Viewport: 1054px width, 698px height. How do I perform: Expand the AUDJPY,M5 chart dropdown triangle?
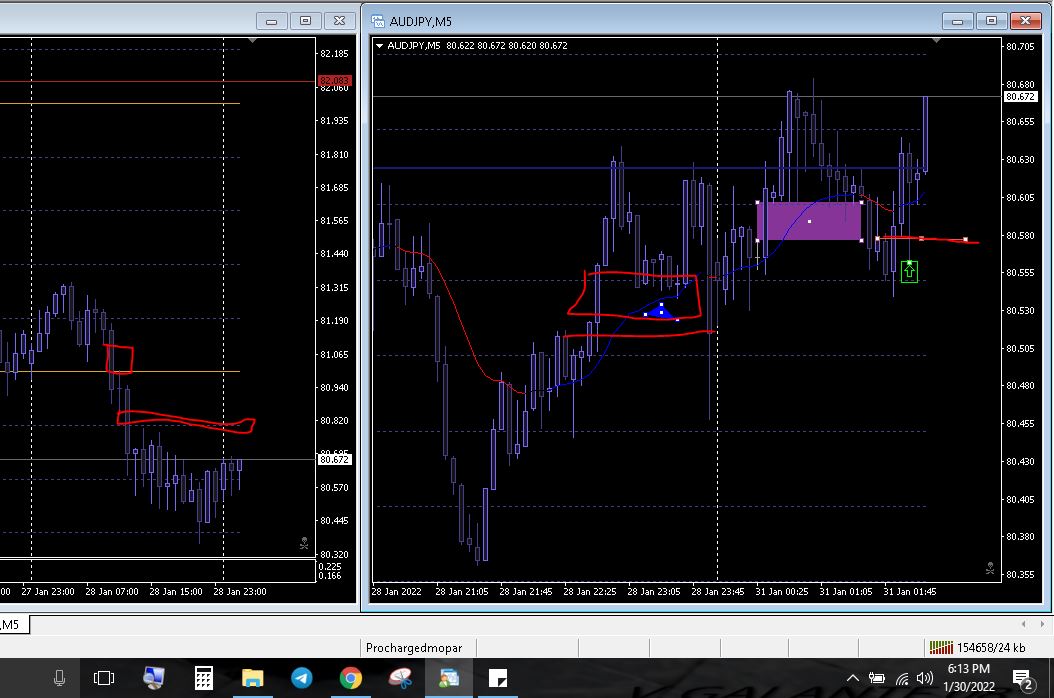click(380, 45)
